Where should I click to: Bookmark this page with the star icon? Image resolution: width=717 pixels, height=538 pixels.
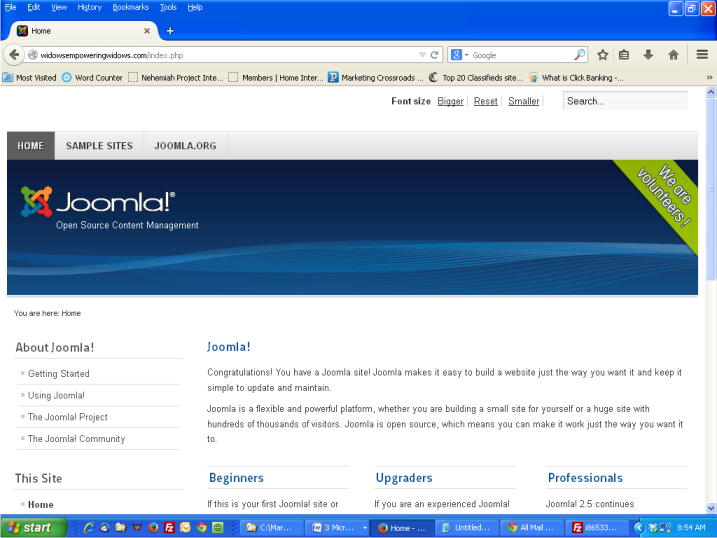pos(602,55)
